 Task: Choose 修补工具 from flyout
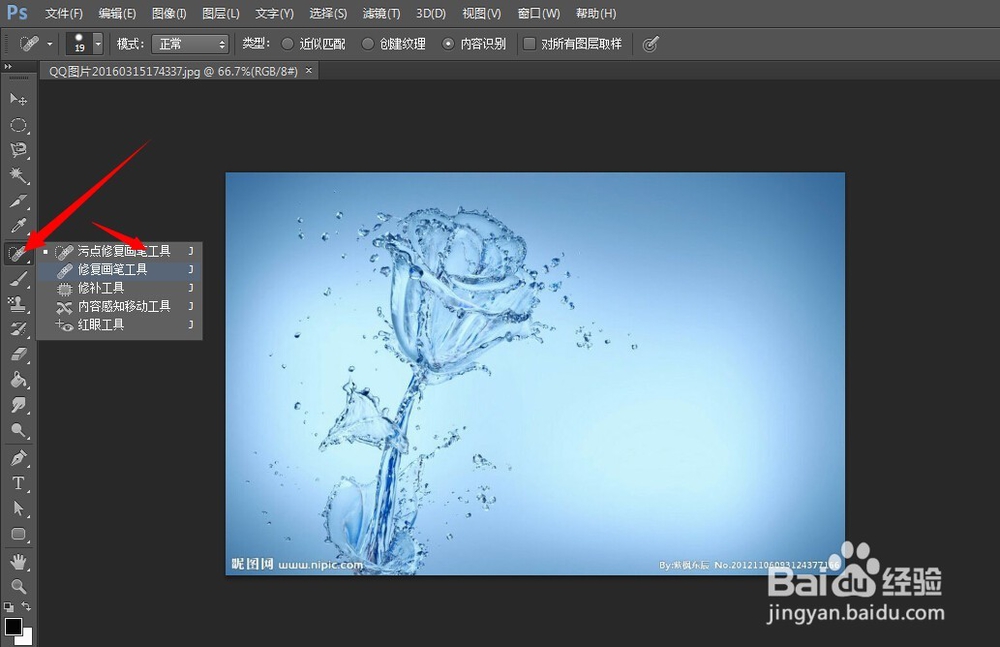pos(119,288)
